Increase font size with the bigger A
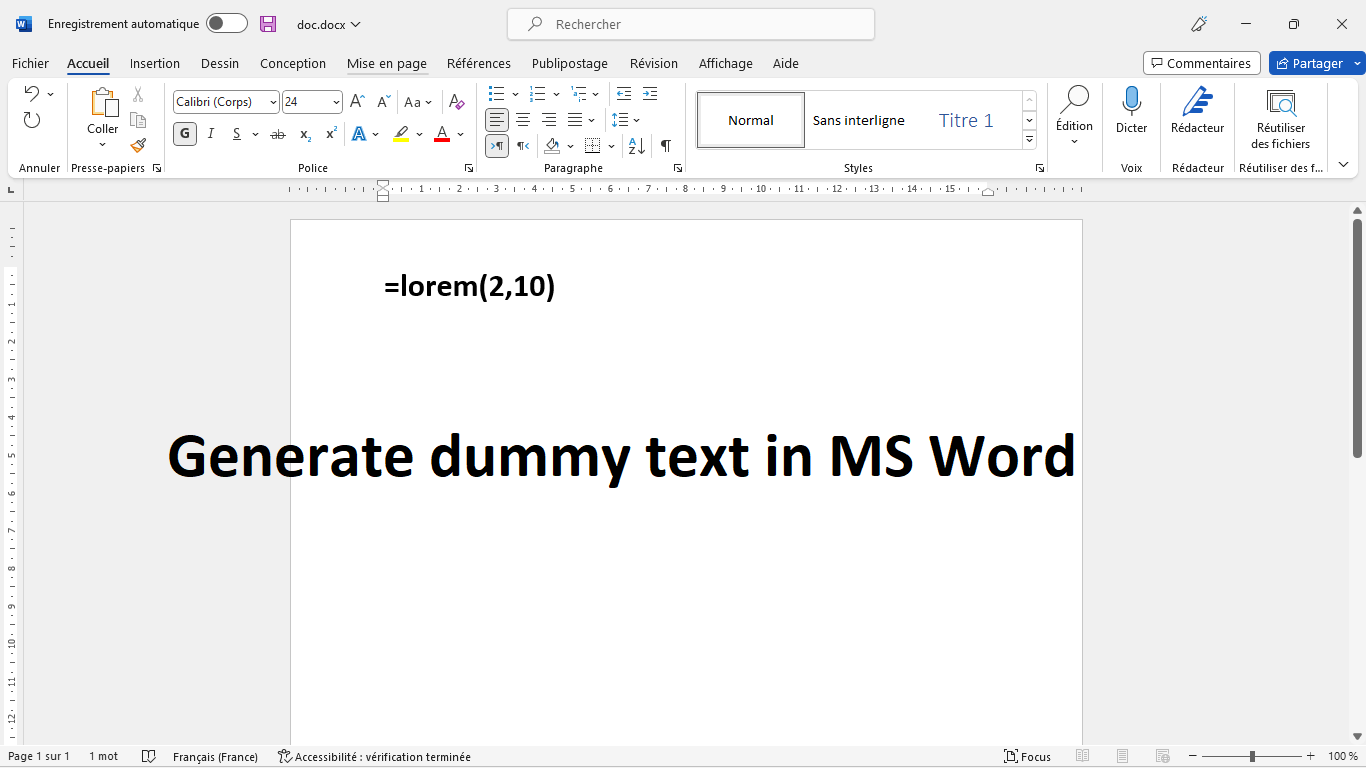The width and height of the screenshot is (1366, 768). click(357, 102)
